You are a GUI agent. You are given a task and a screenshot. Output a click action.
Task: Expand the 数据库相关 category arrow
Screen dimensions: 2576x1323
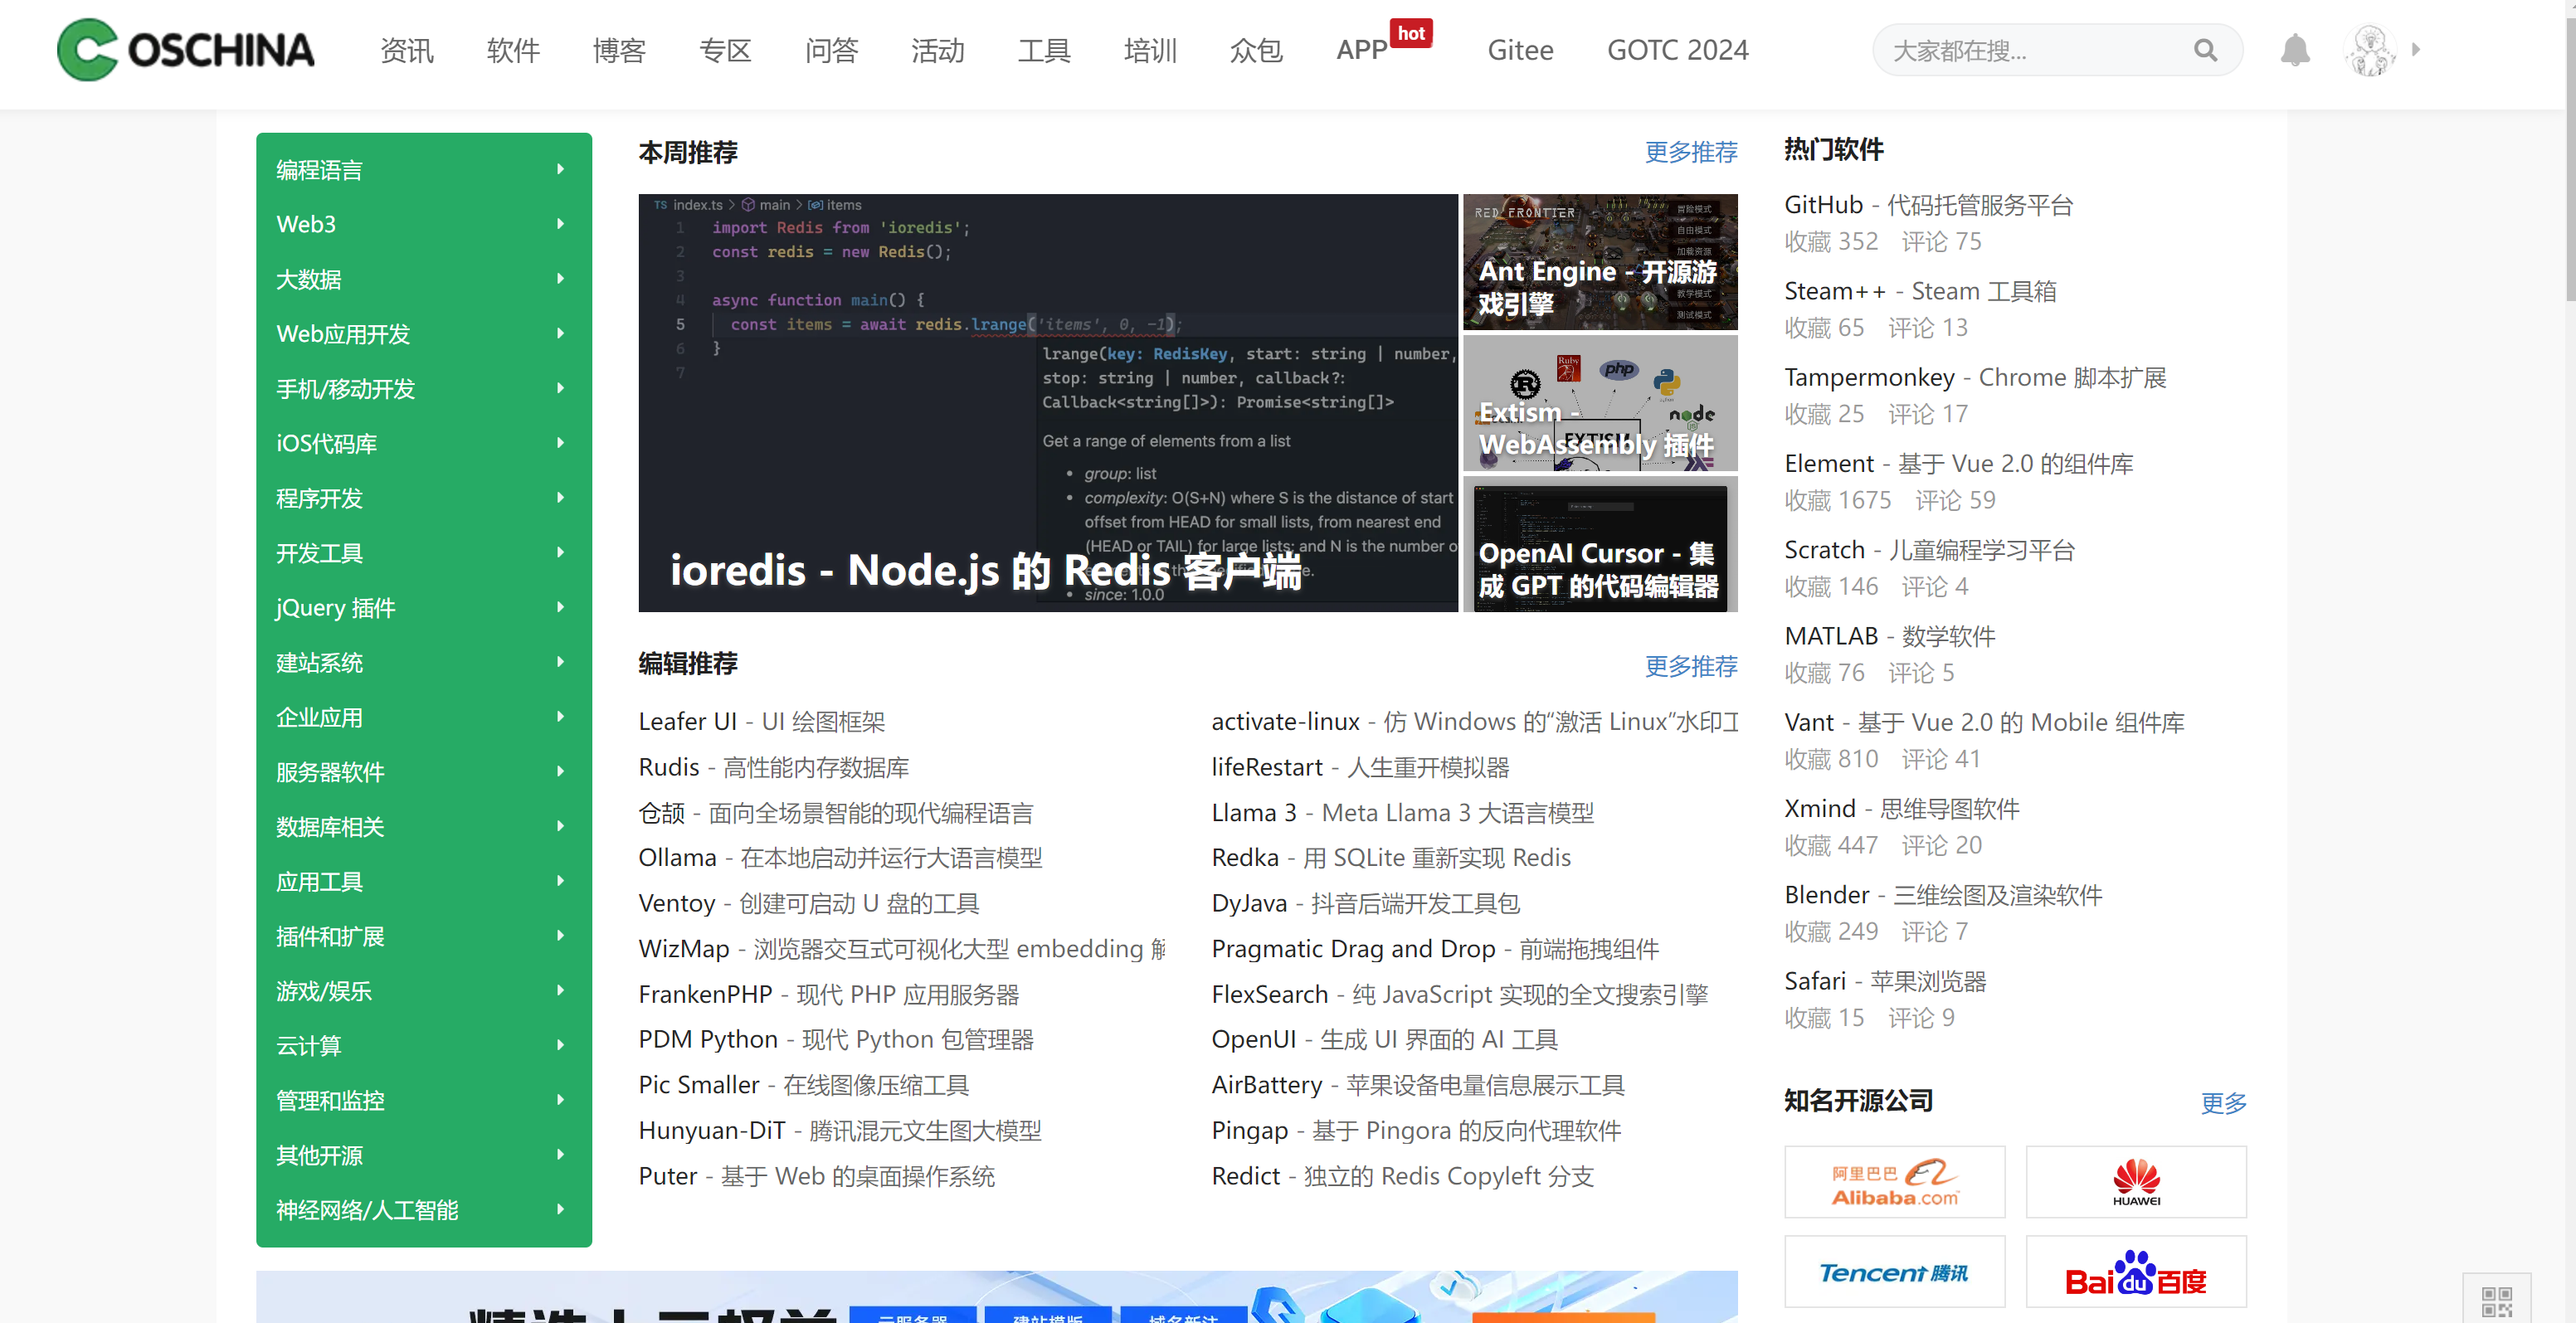(560, 826)
